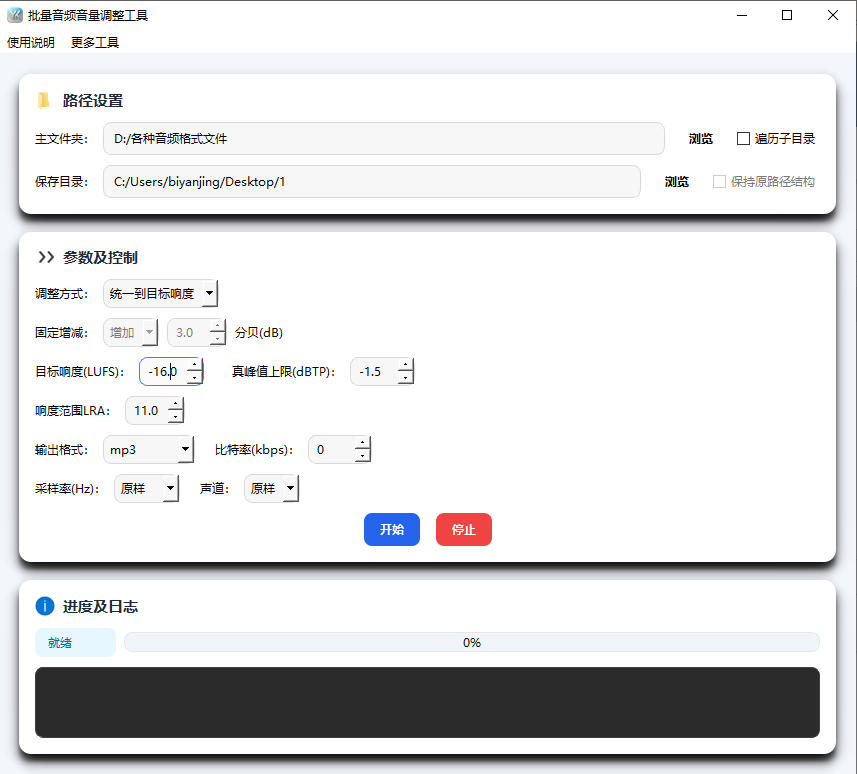Click the blue info icon beside 进度及日志
The width and height of the screenshot is (857, 774).
click(x=44, y=606)
